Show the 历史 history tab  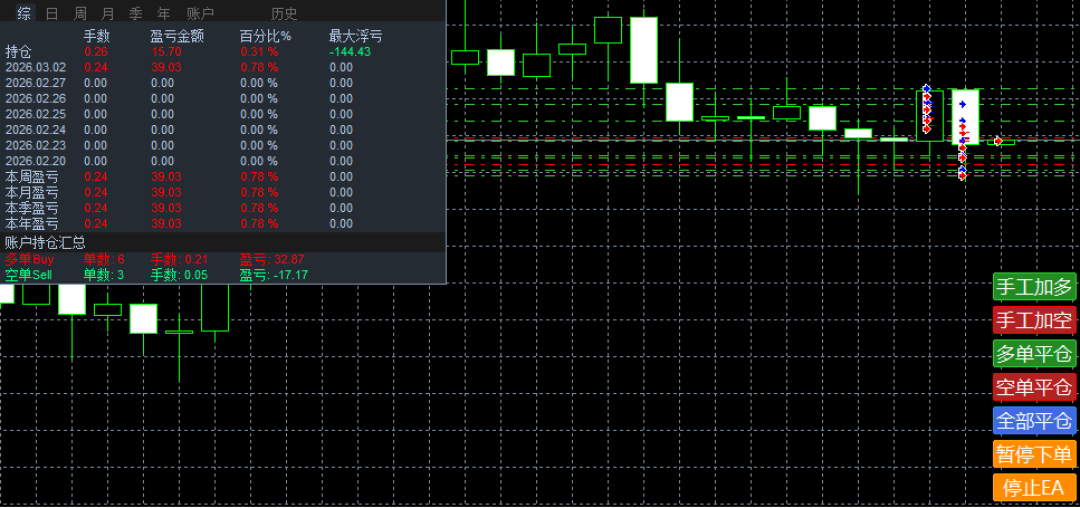coord(284,13)
